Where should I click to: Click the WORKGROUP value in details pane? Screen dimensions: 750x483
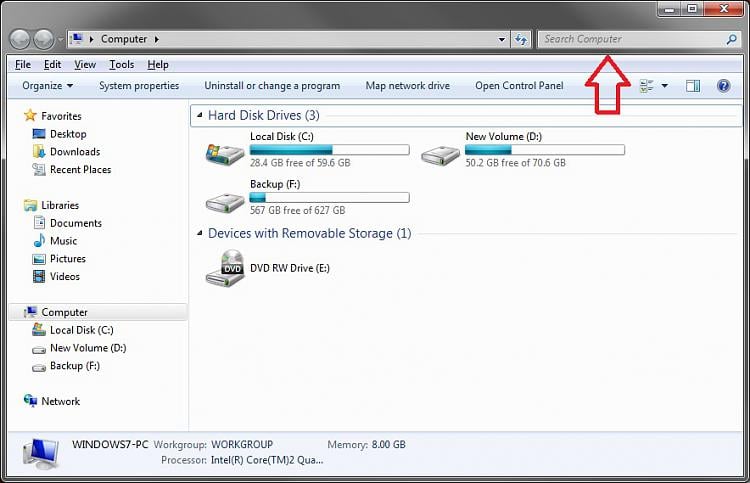coord(242,444)
